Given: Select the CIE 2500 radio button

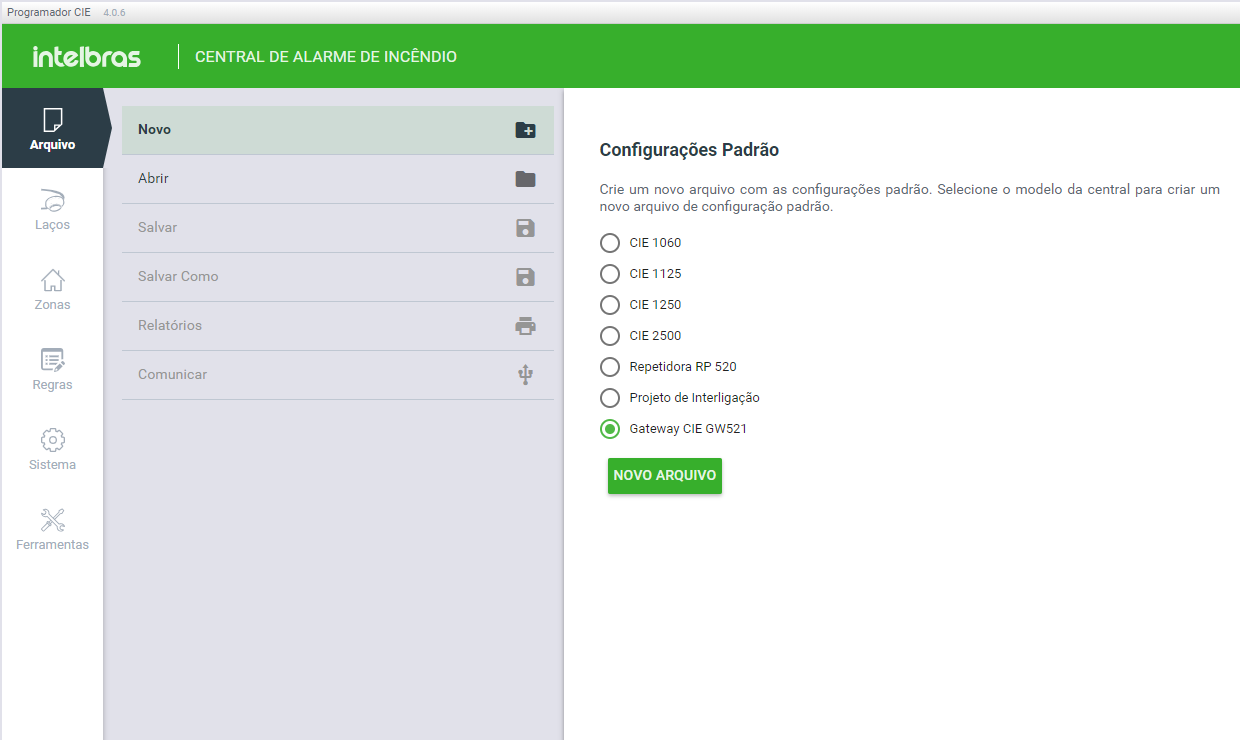Looking at the screenshot, I should [610, 336].
